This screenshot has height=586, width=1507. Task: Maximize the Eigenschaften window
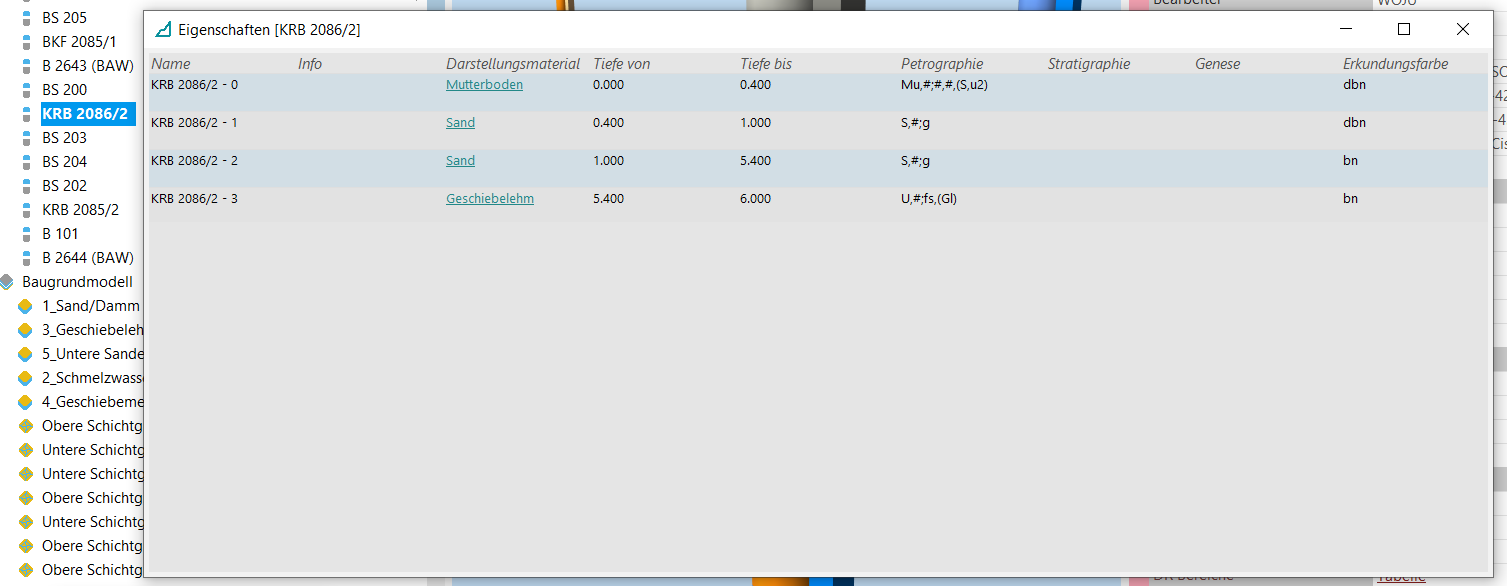point(1403,30)
